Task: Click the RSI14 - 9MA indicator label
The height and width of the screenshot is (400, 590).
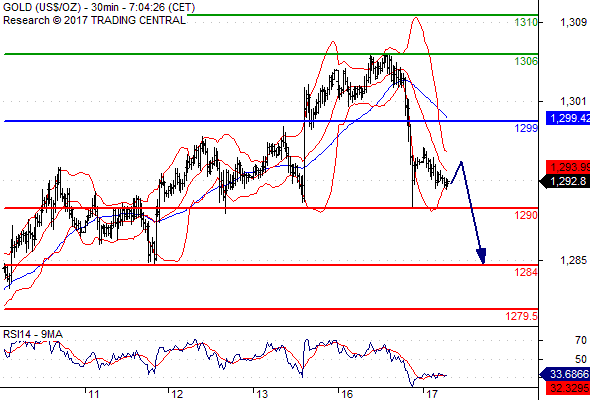Action: (33, 334)
